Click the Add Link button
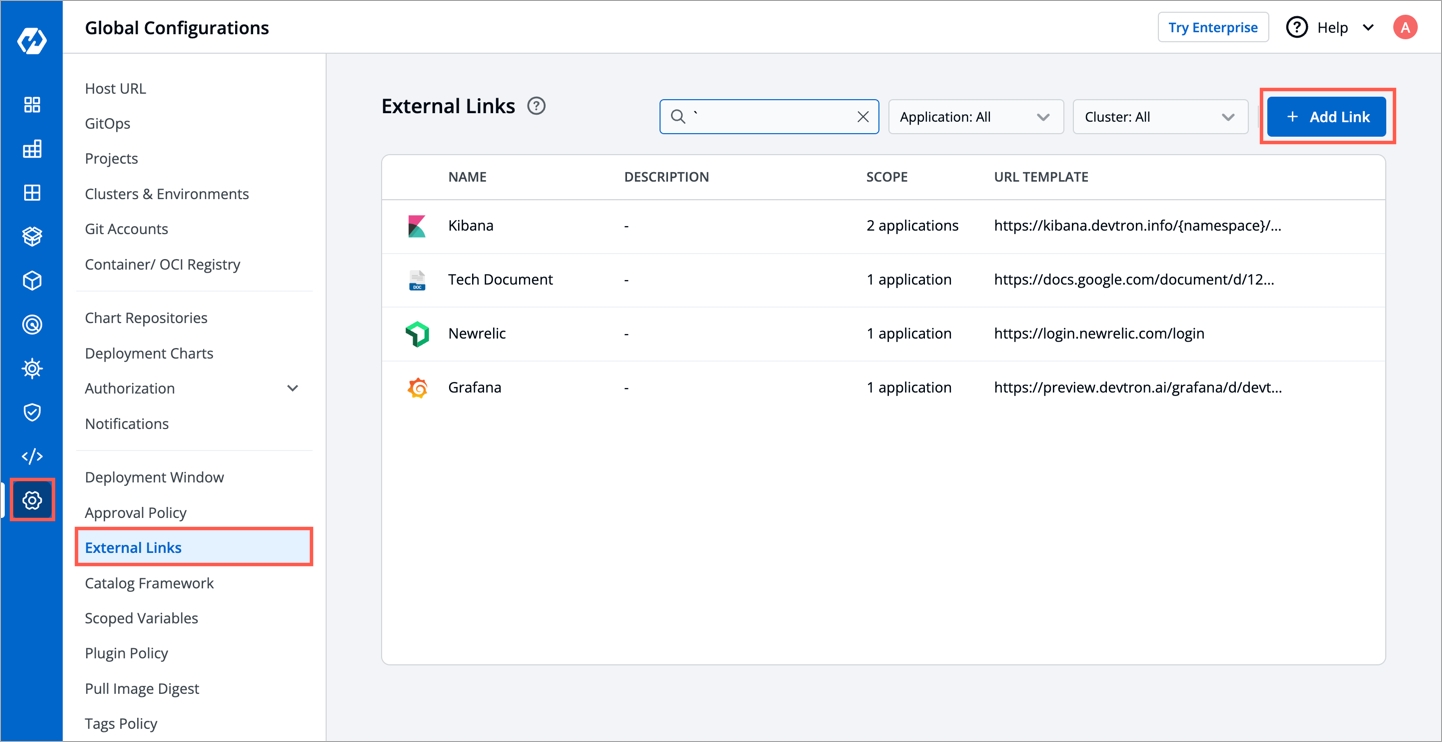Screen dimensions: 1442x742 [1327, 117]
